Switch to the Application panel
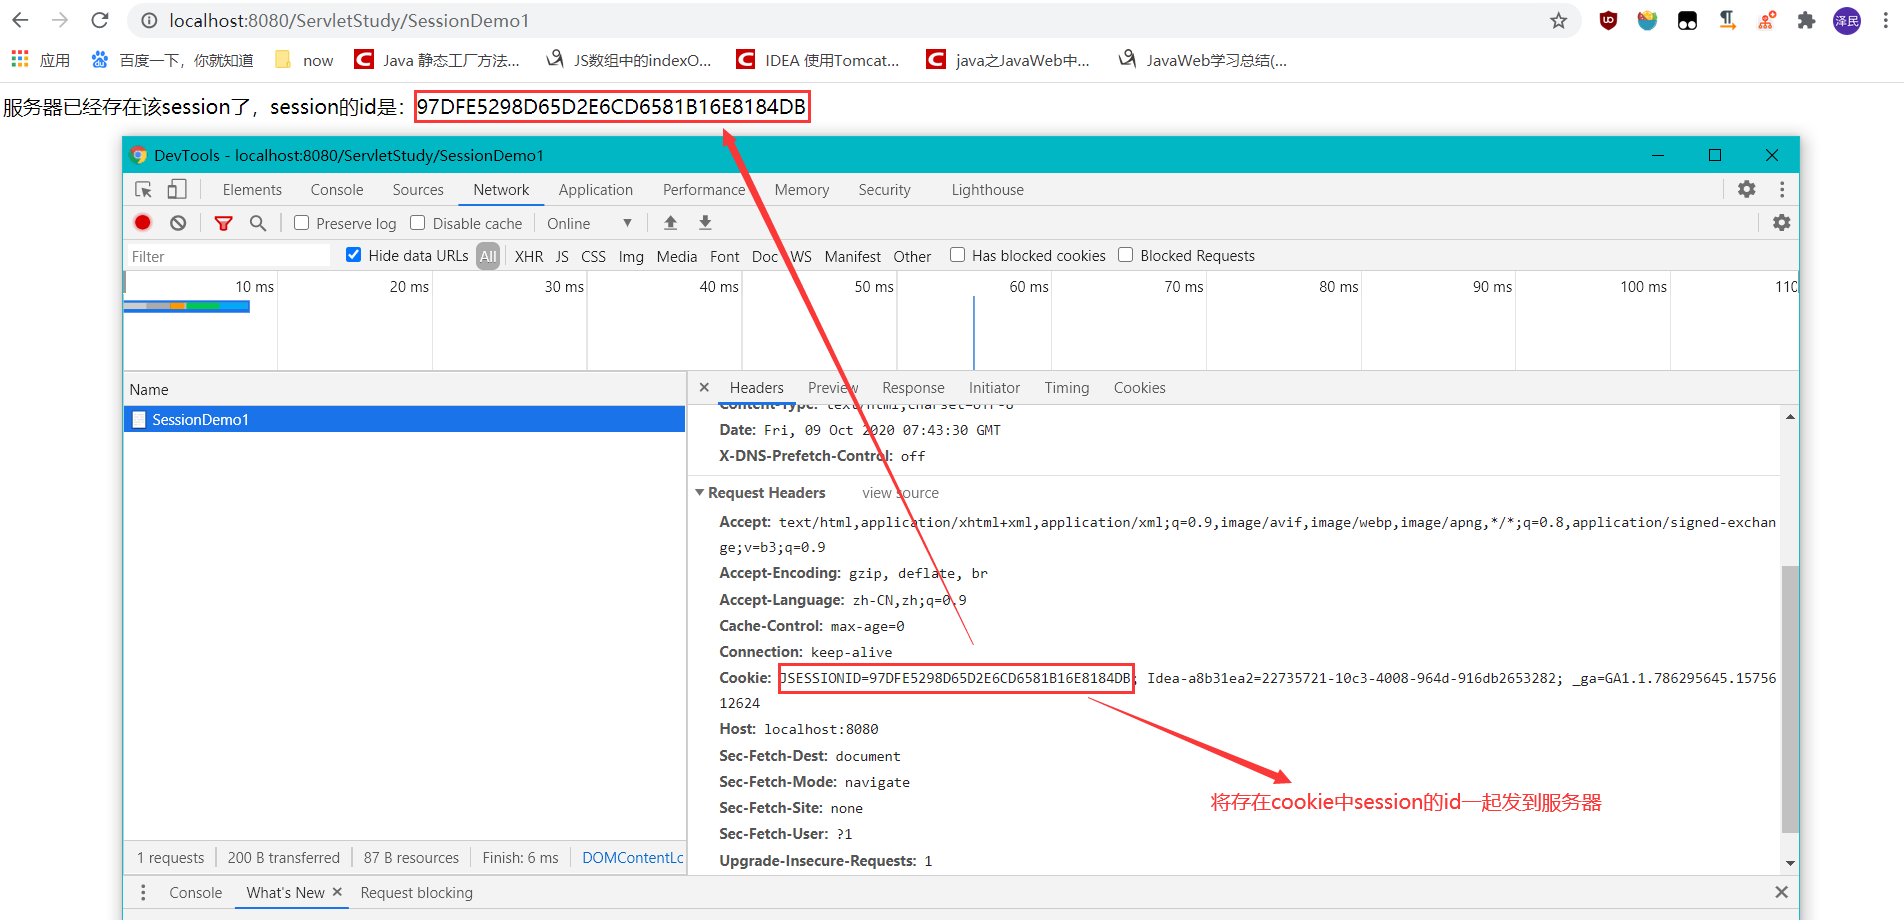The height and width of the screenshot is (920, 1904). (596, 190)
